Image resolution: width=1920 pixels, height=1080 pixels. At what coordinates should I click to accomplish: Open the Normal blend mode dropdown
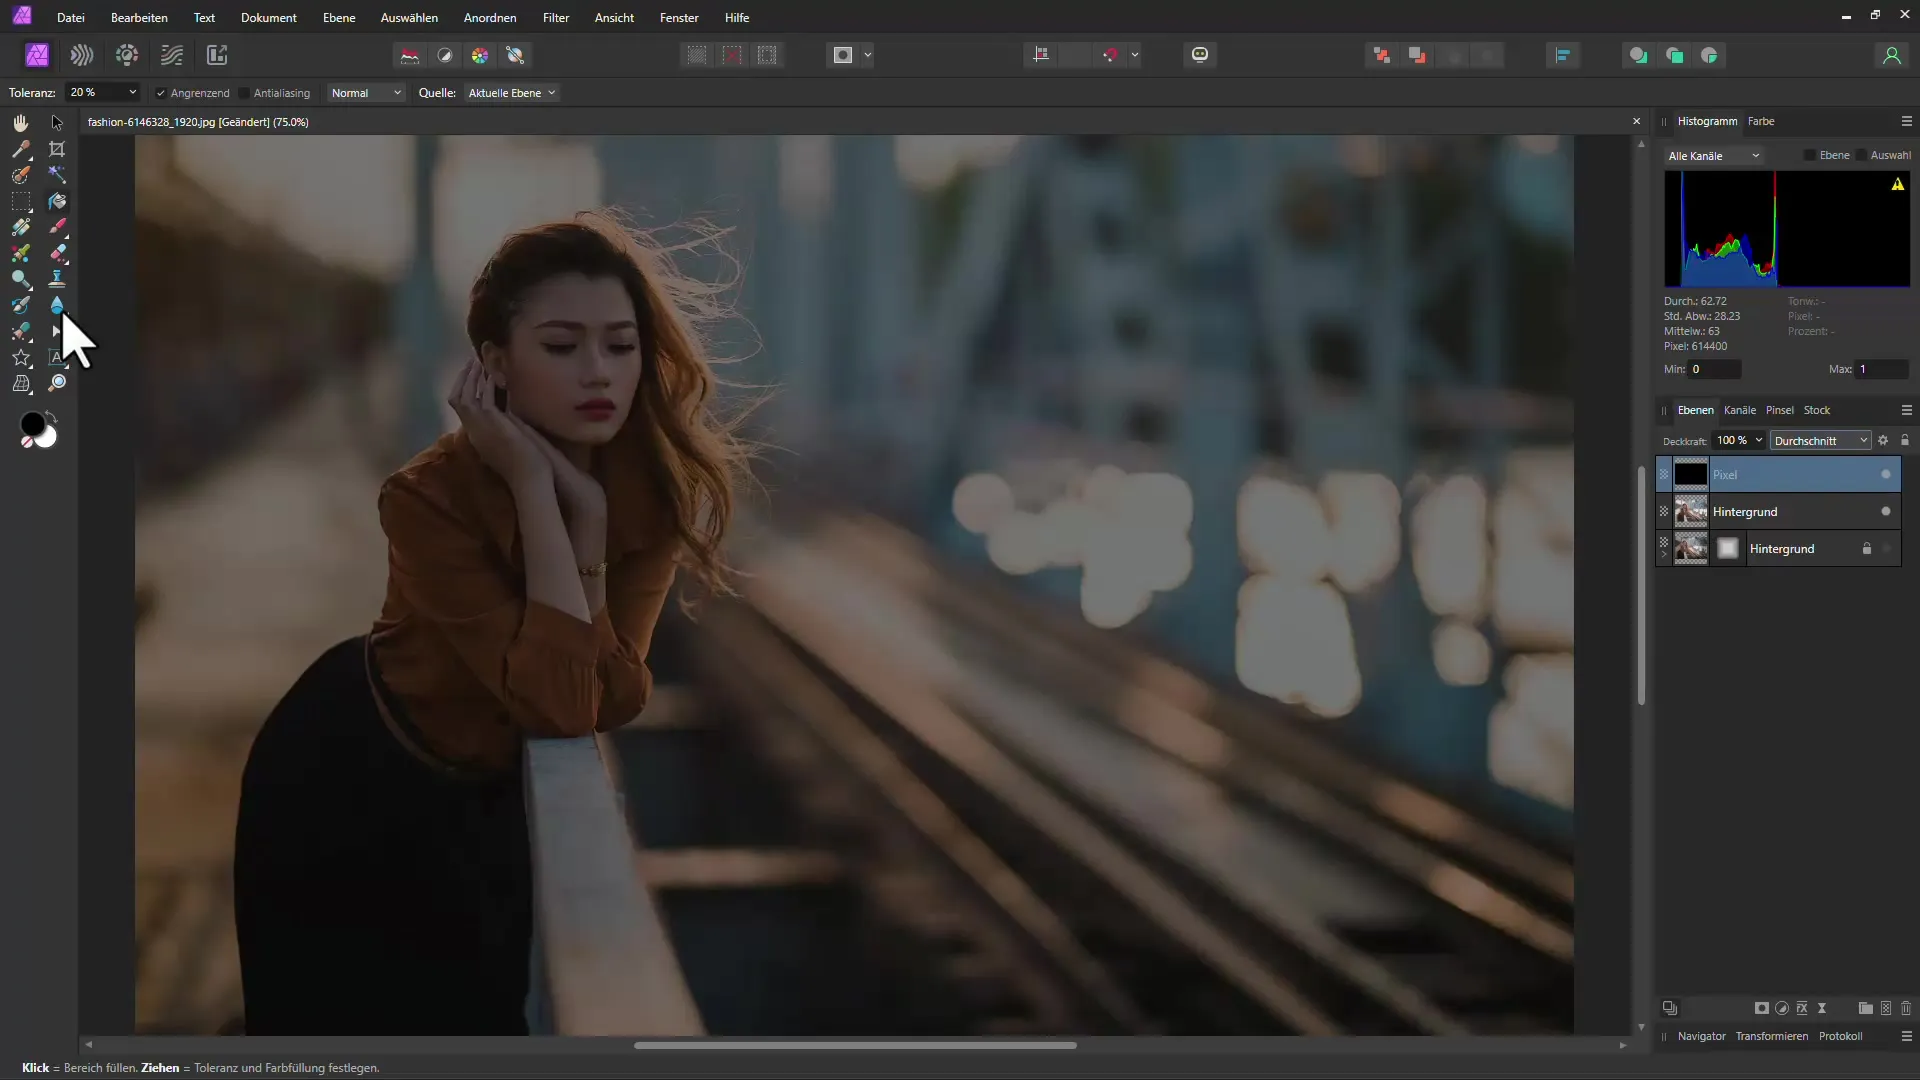click(x=366, y=93)
